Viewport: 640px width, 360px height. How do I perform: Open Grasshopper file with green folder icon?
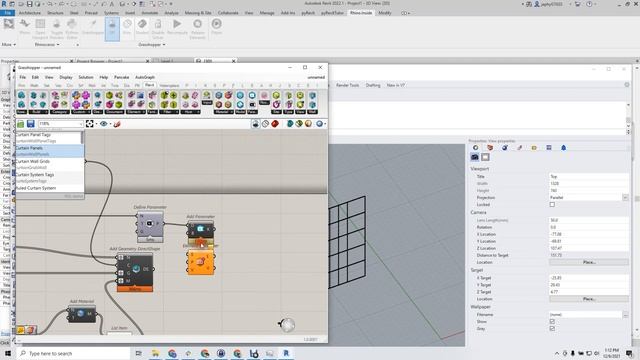[x=20, y=124]
